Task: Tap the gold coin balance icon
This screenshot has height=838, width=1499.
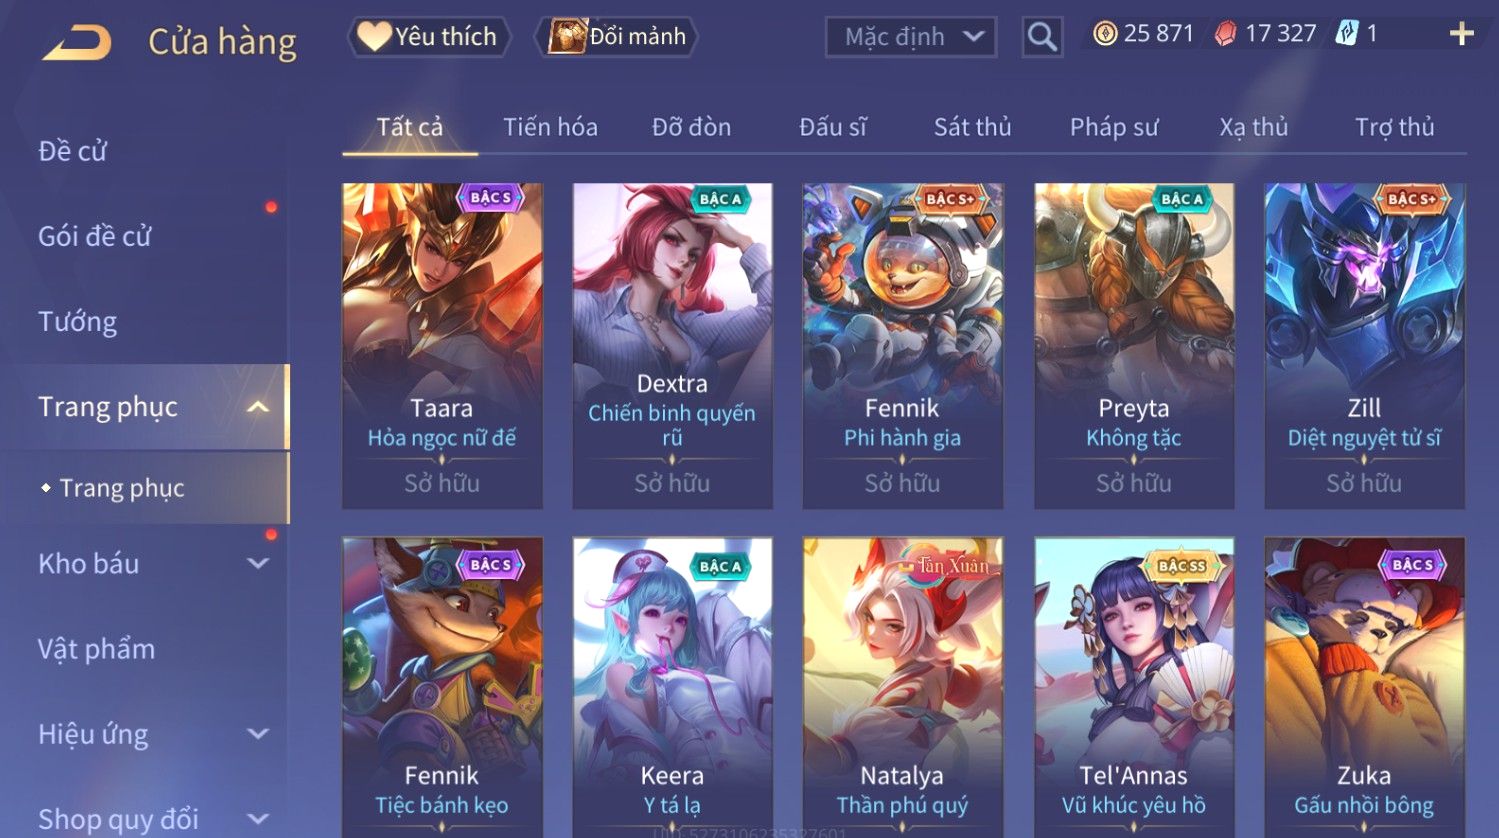Action: pos(1105,34)
